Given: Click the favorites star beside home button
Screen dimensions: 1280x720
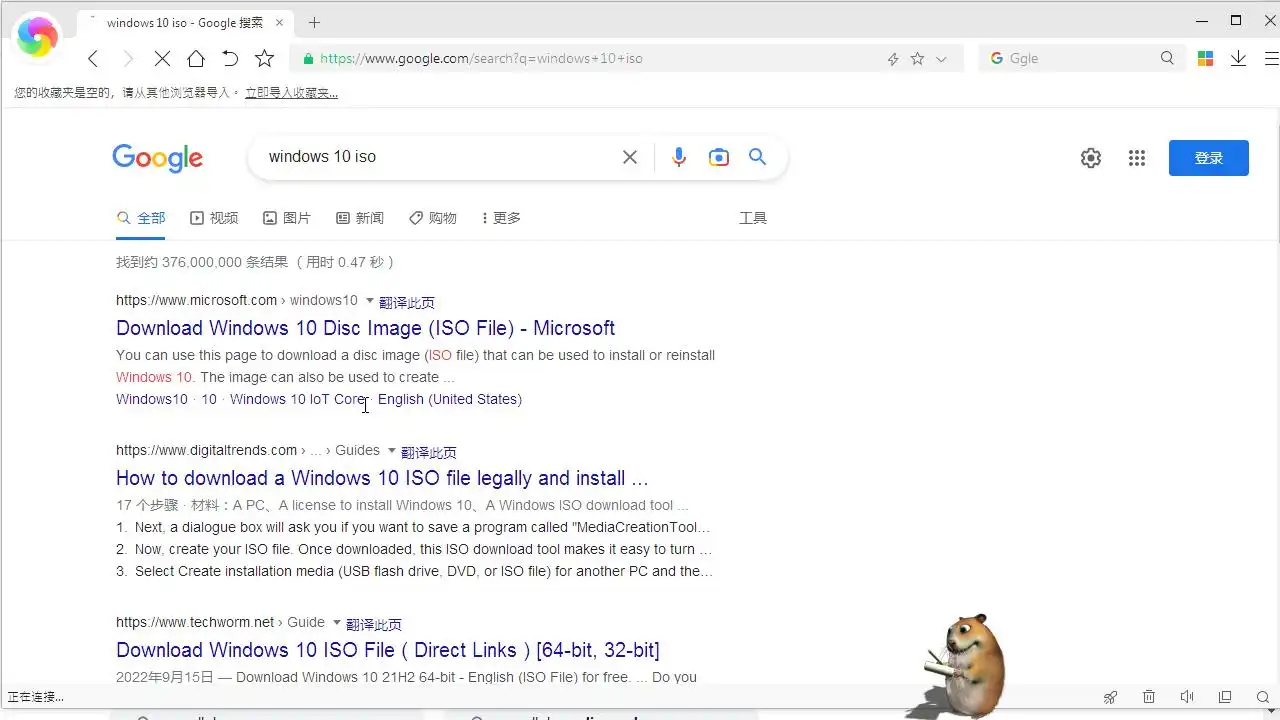Looking at the screenshot, I should 264,59.
